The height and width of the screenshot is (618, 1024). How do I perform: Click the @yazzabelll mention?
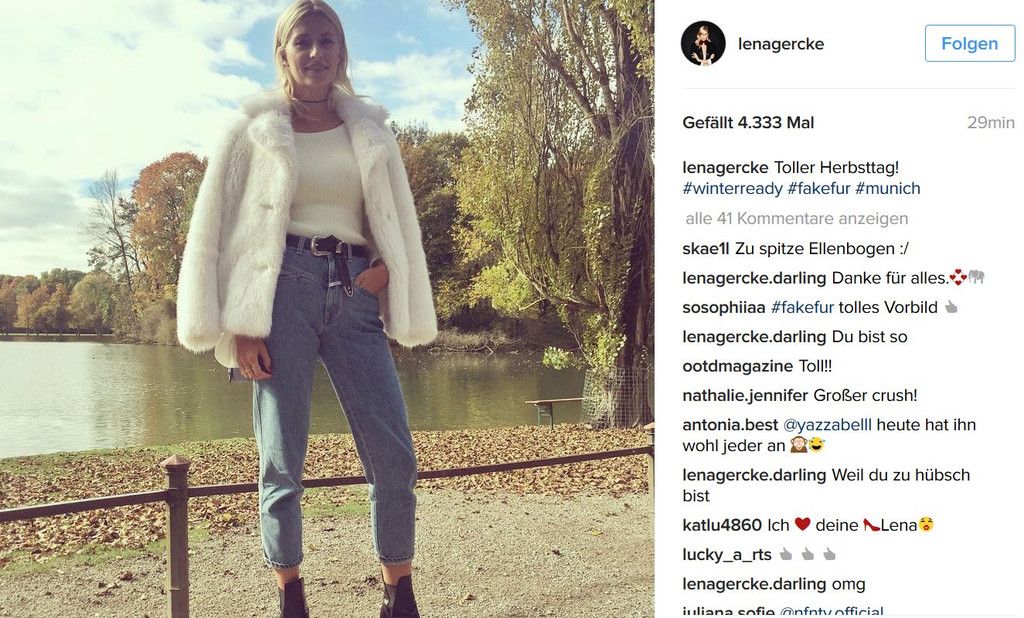(x=827, y=425)
